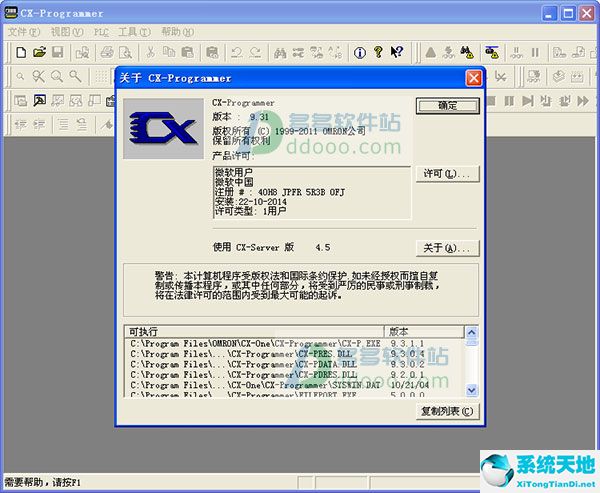Click the Save floppy disk icon
This screenshot has width=600, height=493.
pos(57,52)
